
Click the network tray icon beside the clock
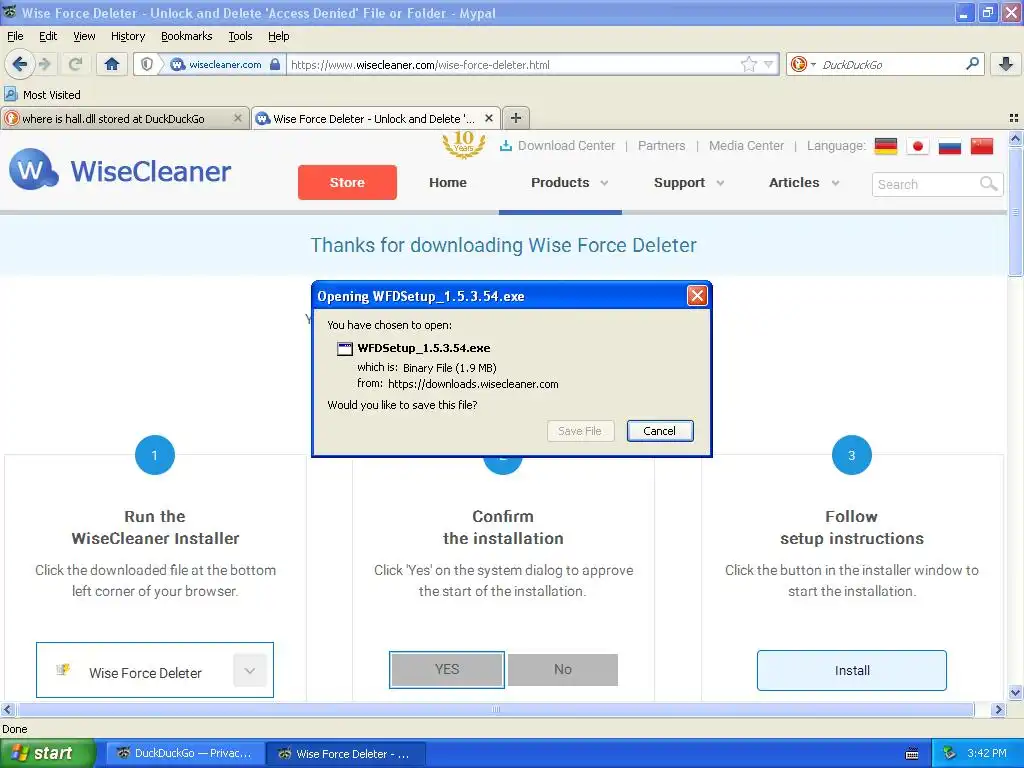pyautogui.click(x=950, y=753)
